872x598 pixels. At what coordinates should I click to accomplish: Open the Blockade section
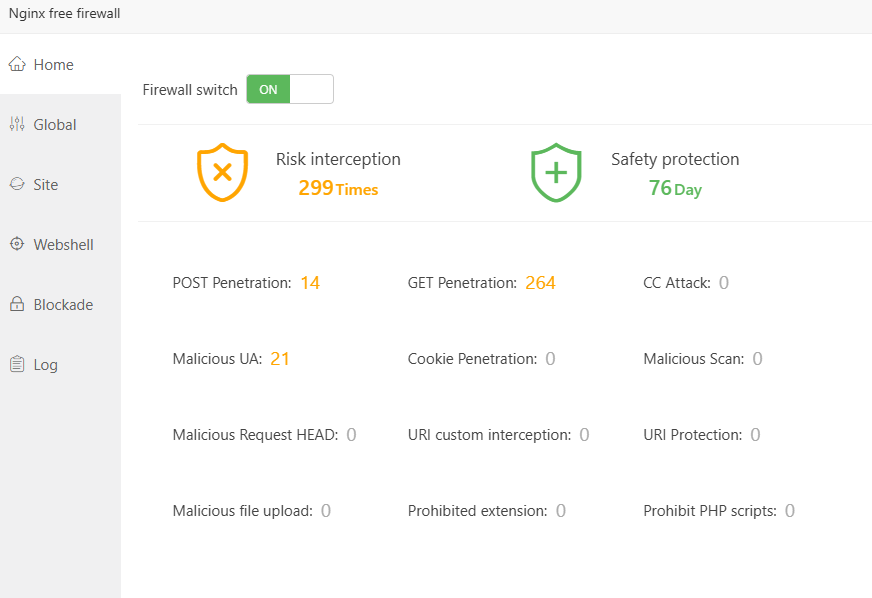63,305
